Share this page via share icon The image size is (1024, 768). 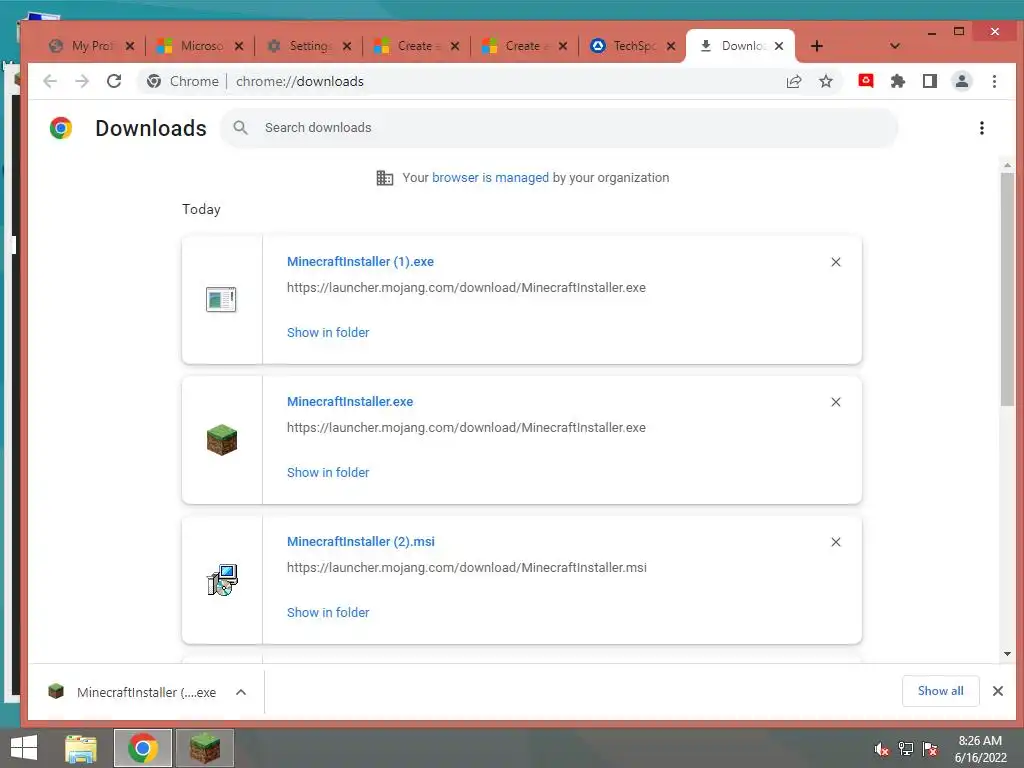click(x=794, y=81)
